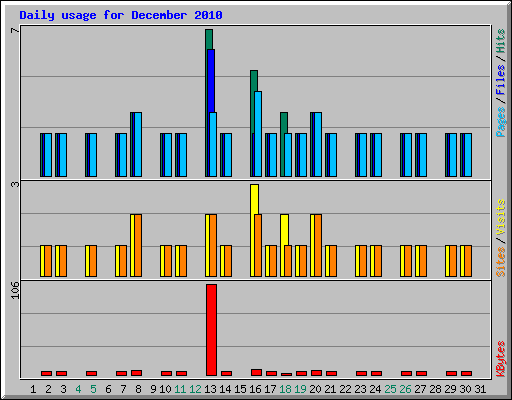Click green weekend day "25" on the x-axis

tap(390, 389)
